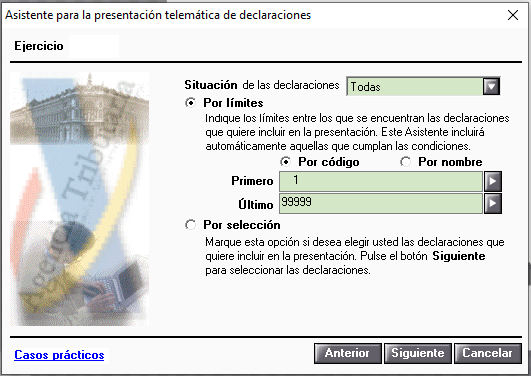Click the Ejercicio label
The height and width of the screenshot is (376, 531).
click(39, 46)
